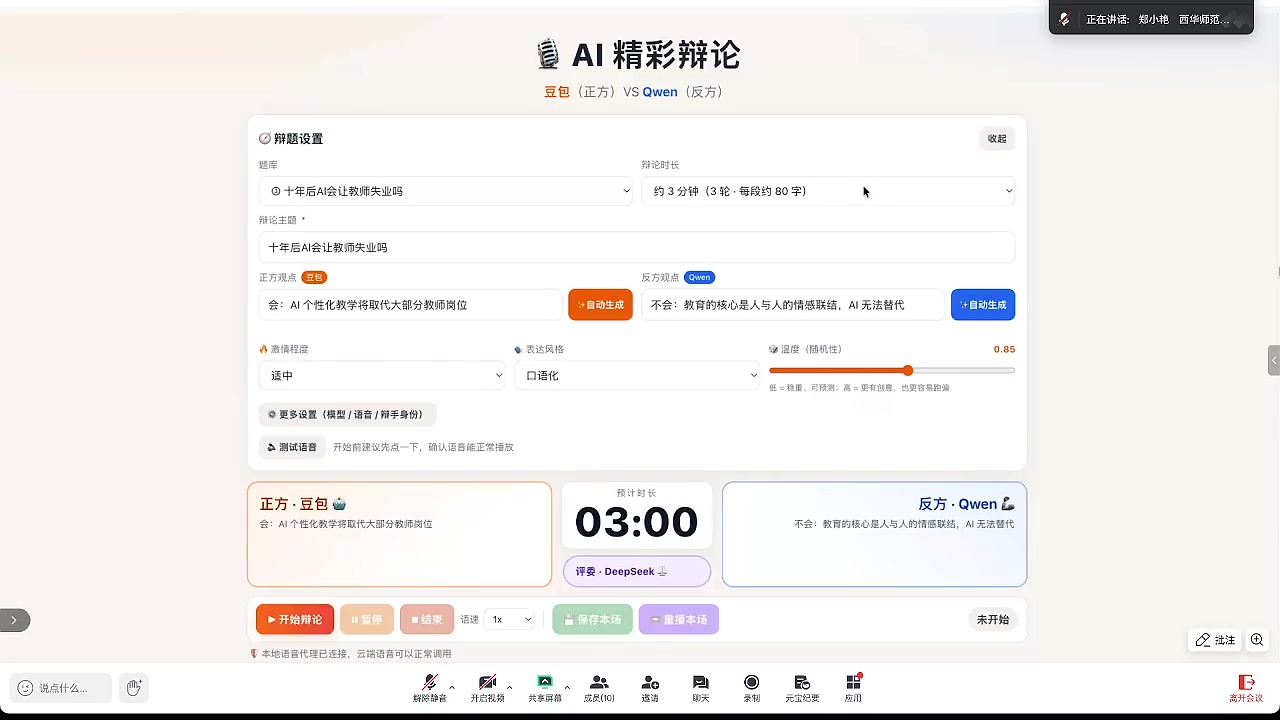Open the 题库 topic dropdown
The image size is (1280, 720).
point(445,191)
